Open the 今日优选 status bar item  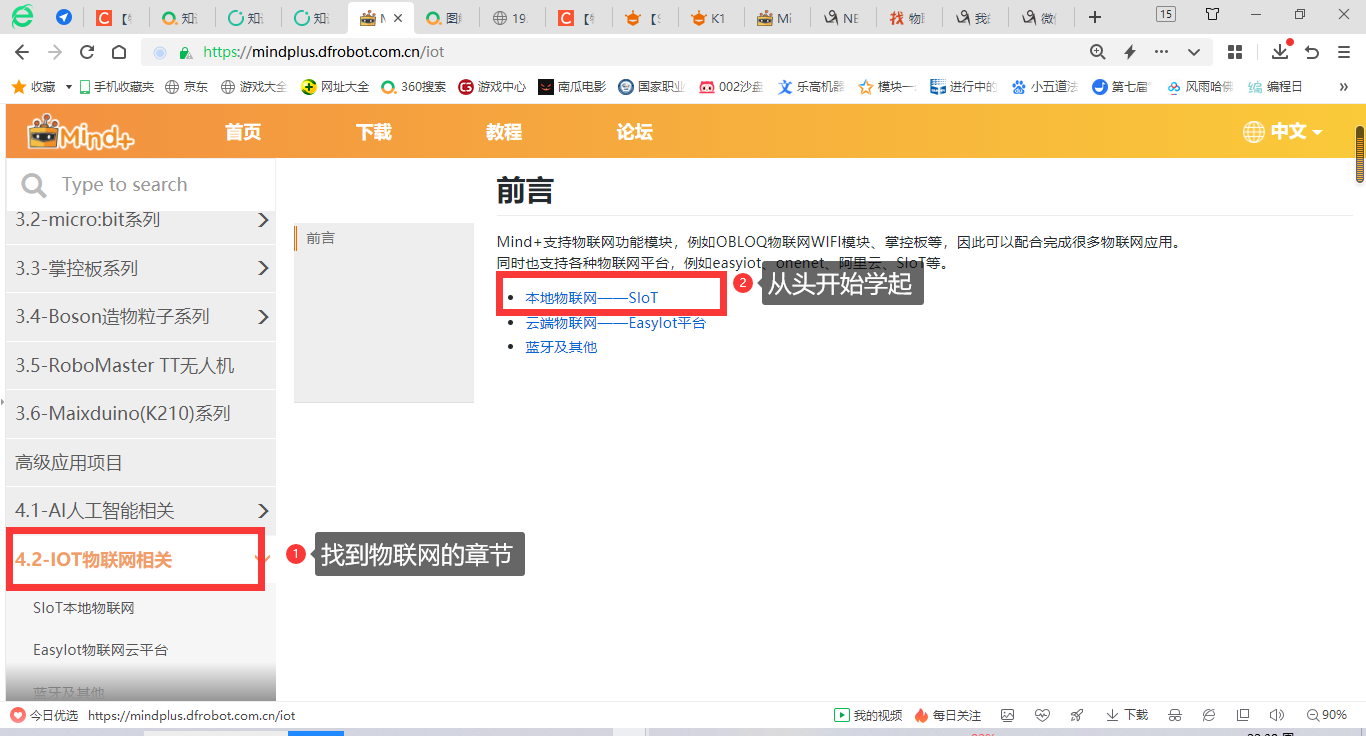tap(44, 715)
